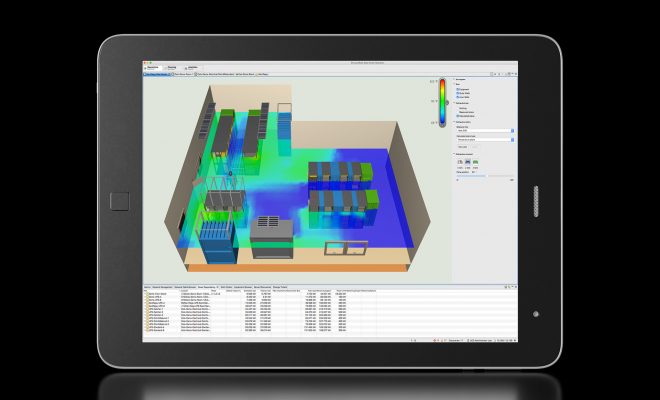Toggle the second checkbox under the Show section
Image resolution: width=660 pixels, height=400 pixels.
pyautogui.click(x=457, y=92)
